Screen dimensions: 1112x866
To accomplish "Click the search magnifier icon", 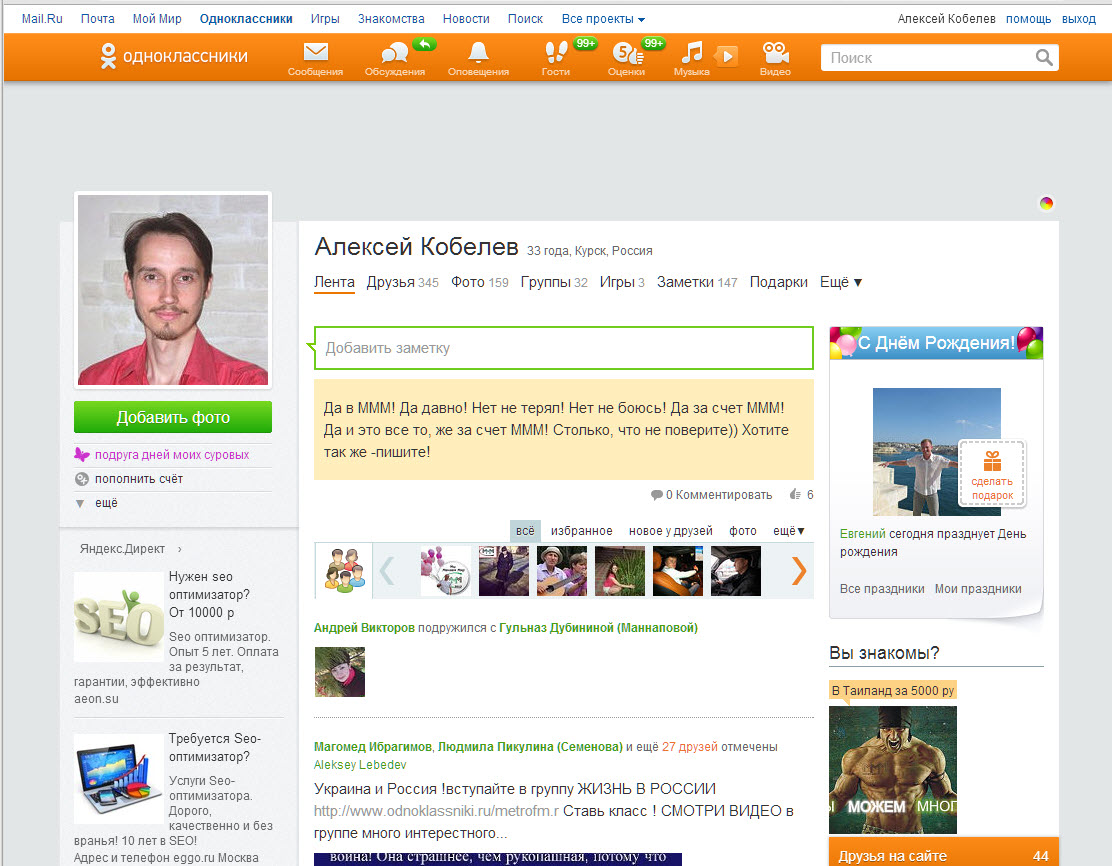I will [1043, 57].
